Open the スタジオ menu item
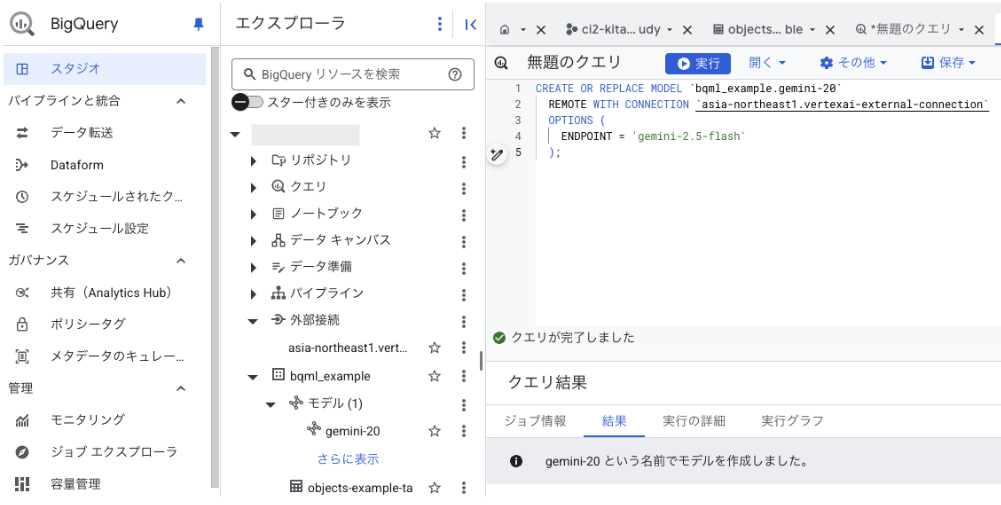This screenshot has height=505, width=1001. (x=105, y=69)
